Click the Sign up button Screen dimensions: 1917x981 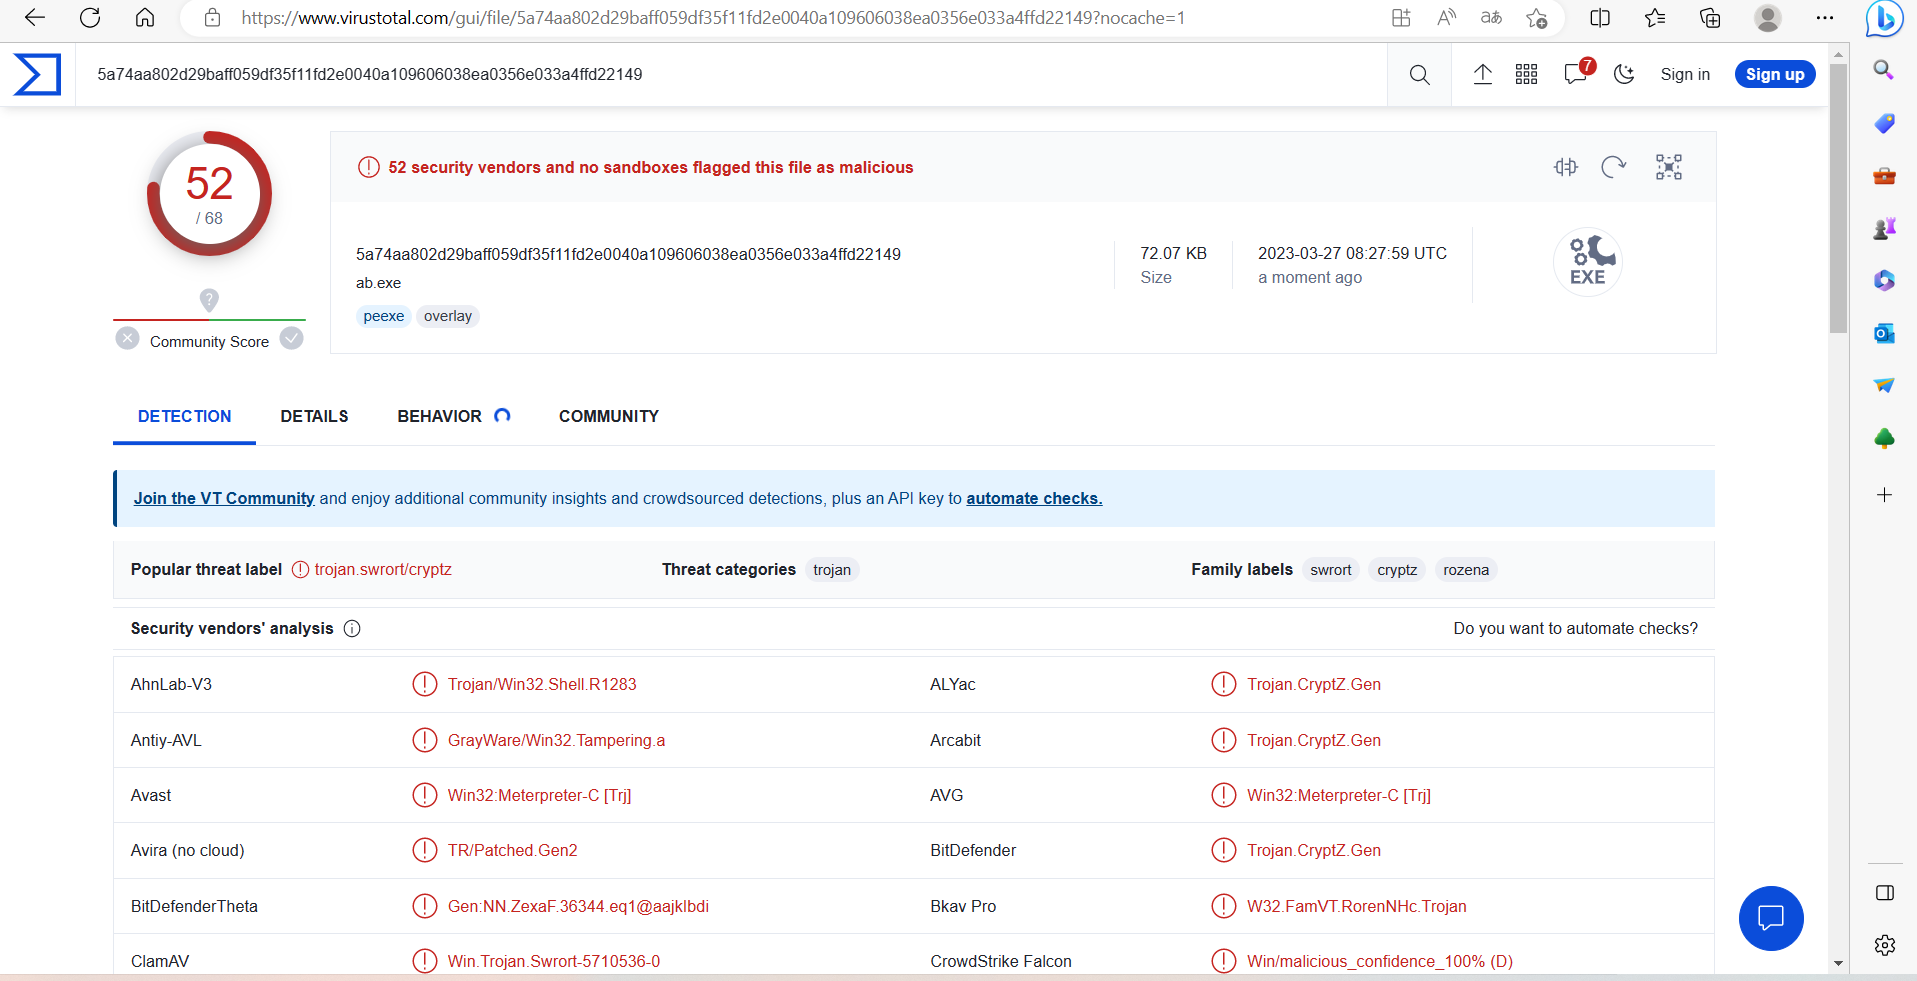(1775, 75)
